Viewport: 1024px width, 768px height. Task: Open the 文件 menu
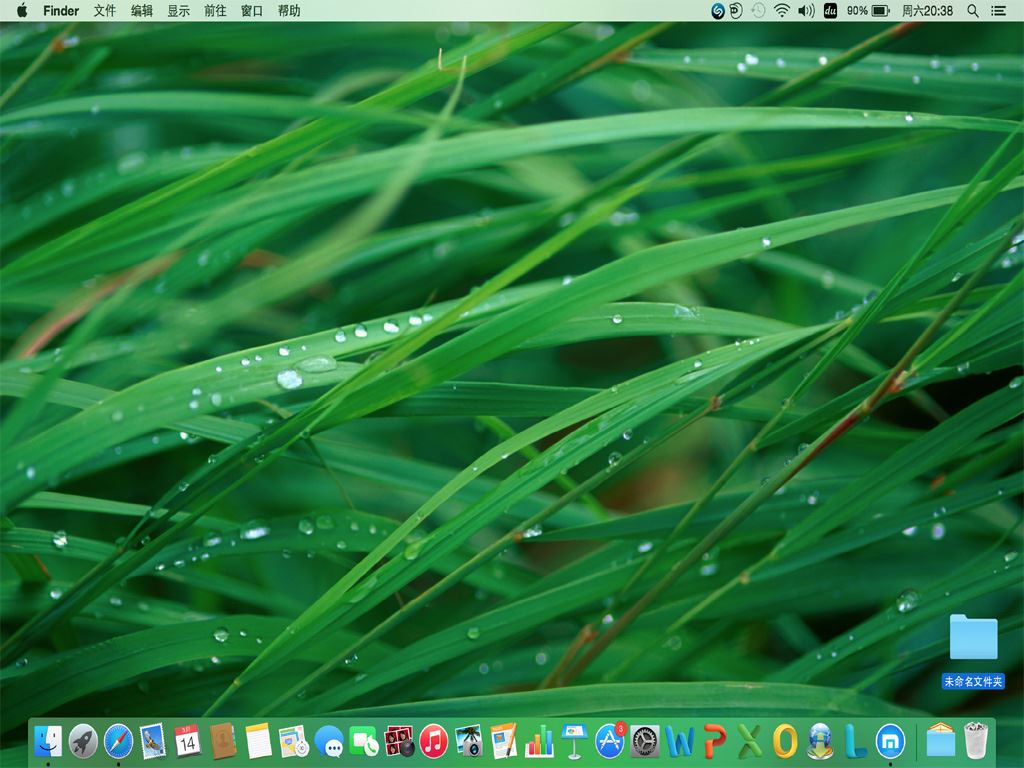[105, 11]
